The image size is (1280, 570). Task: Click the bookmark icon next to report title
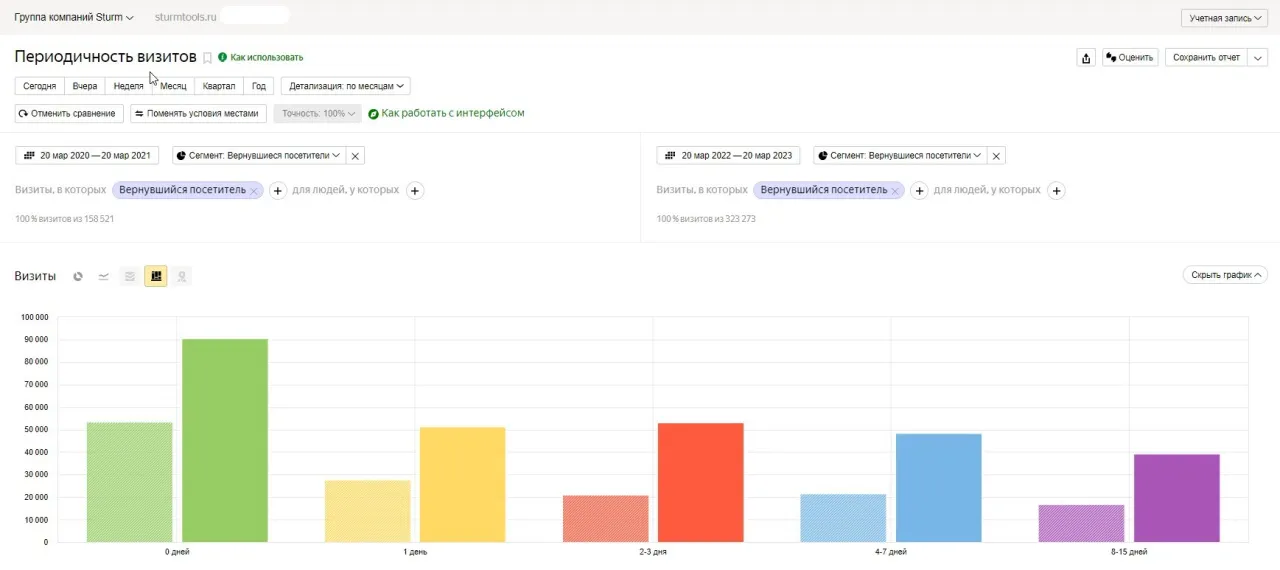pyautogui.click(x=208, y=58)
